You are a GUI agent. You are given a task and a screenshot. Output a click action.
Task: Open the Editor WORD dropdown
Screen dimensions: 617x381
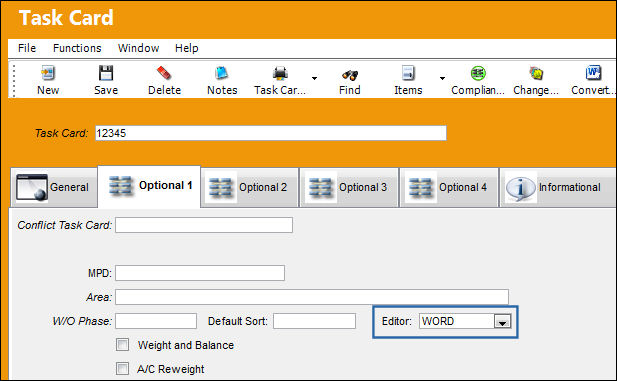(502, 322)
